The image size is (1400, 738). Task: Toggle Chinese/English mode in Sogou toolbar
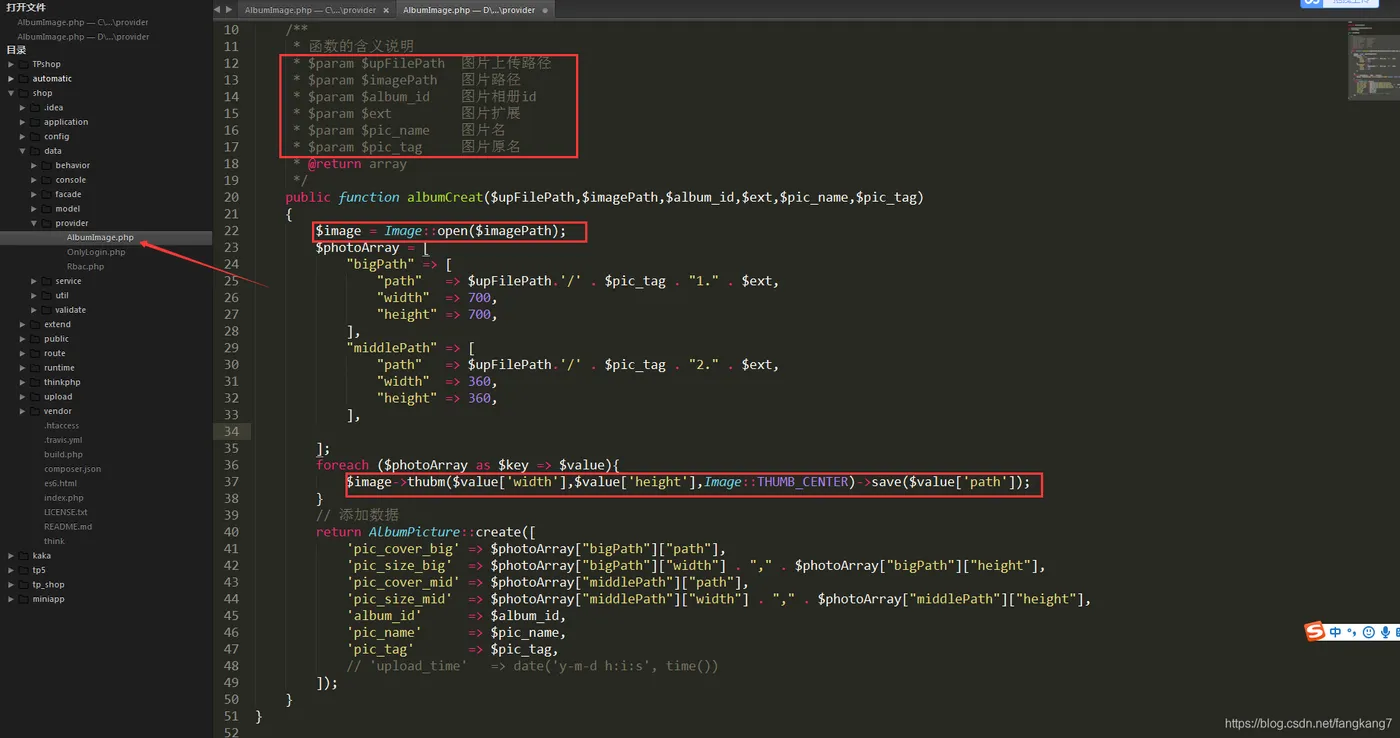[1336, 632]
